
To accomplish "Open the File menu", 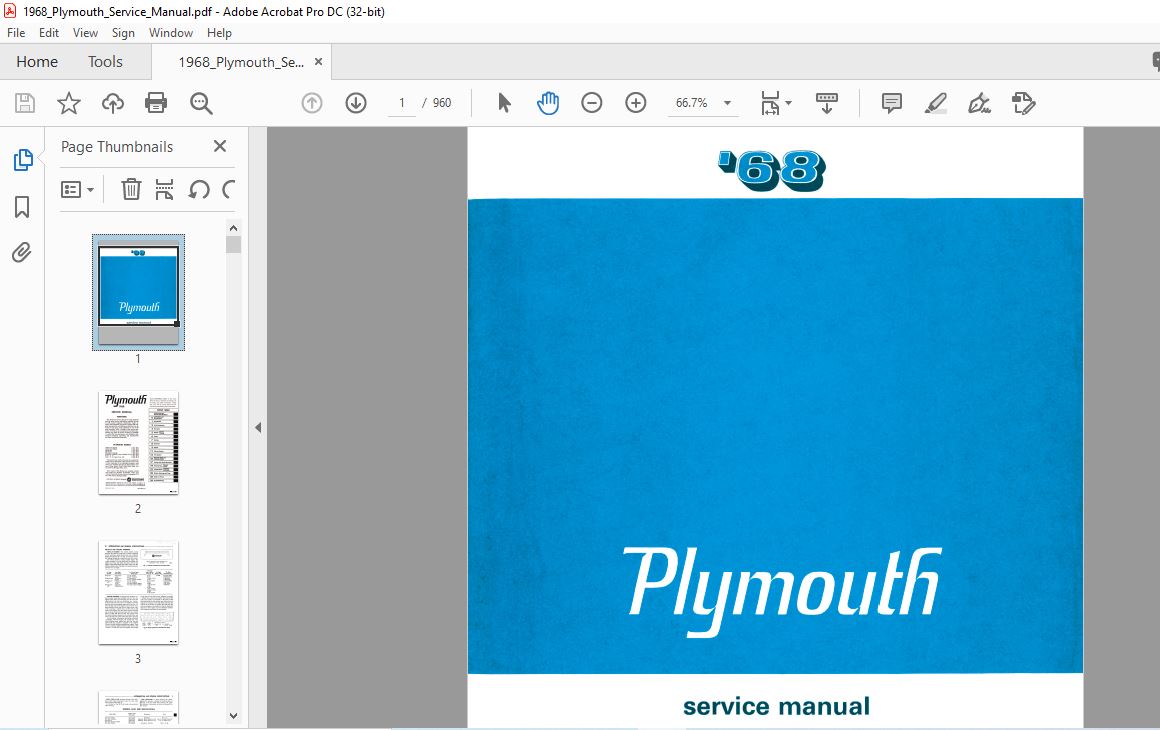I will [x=16, y=33].
